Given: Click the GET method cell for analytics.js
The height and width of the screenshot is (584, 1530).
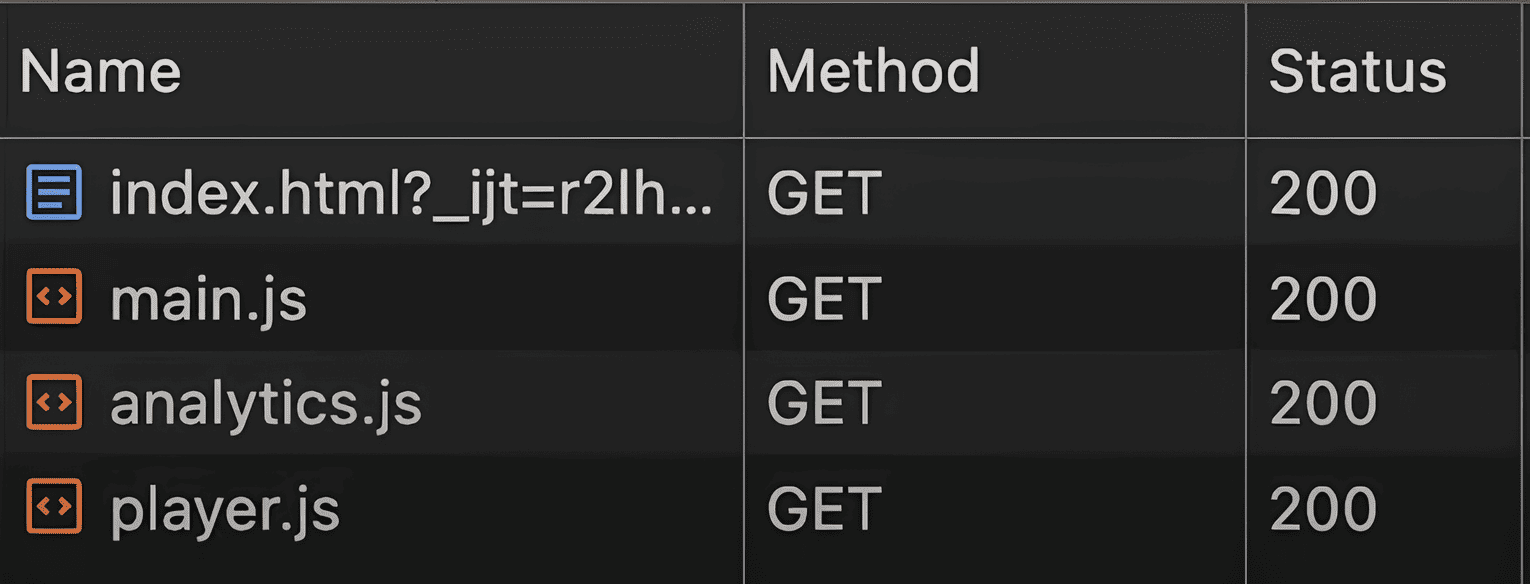Looking at the screenshot, I should point(824,403).
